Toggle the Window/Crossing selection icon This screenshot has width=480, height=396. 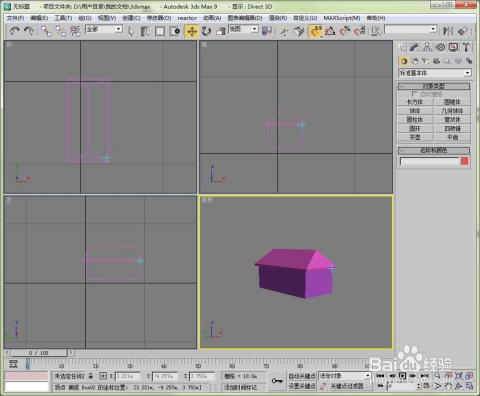[x=175, y=31]
